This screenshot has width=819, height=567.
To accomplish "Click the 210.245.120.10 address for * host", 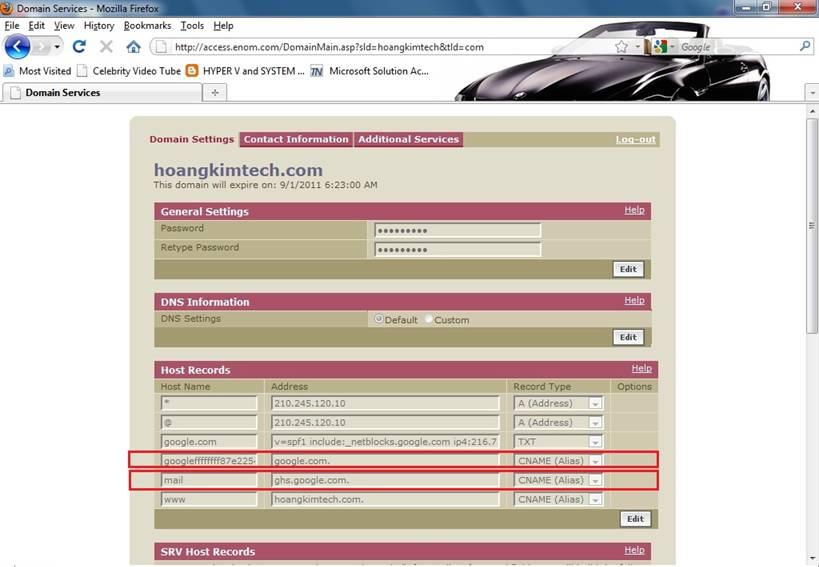I will [385, 403].
